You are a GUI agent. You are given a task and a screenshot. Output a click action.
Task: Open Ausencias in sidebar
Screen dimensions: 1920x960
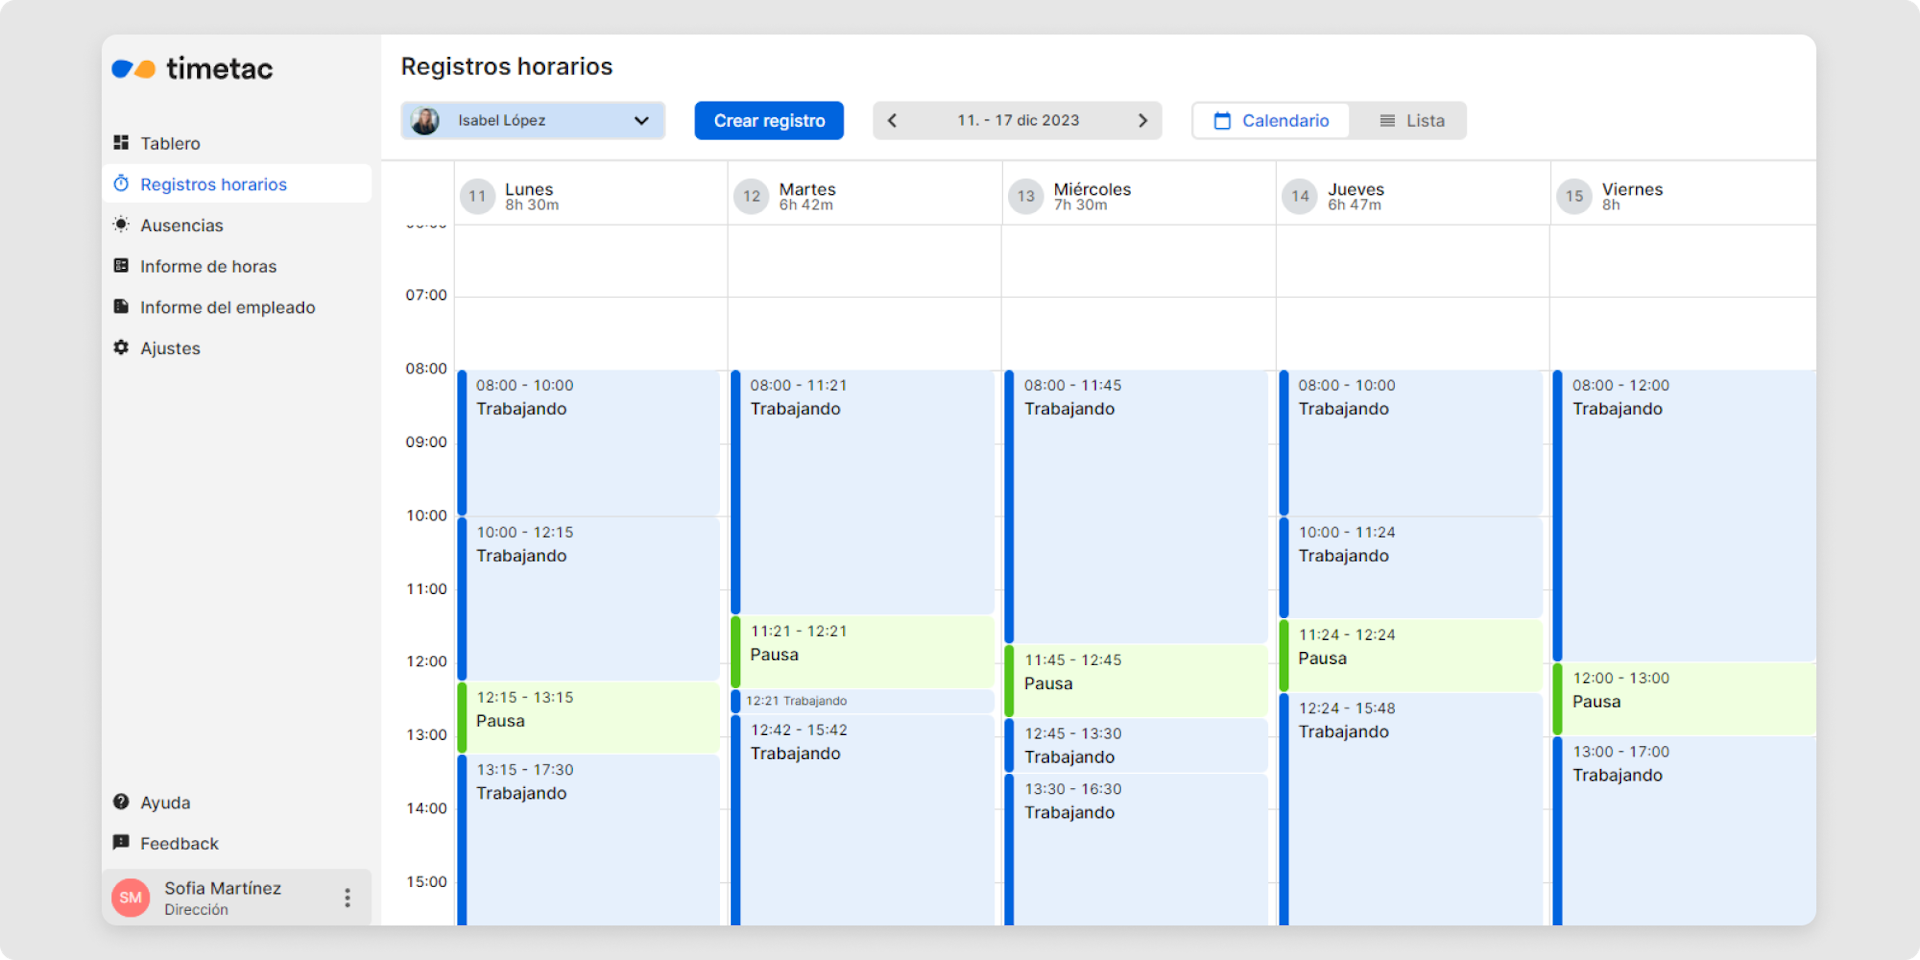pos(236,225)
